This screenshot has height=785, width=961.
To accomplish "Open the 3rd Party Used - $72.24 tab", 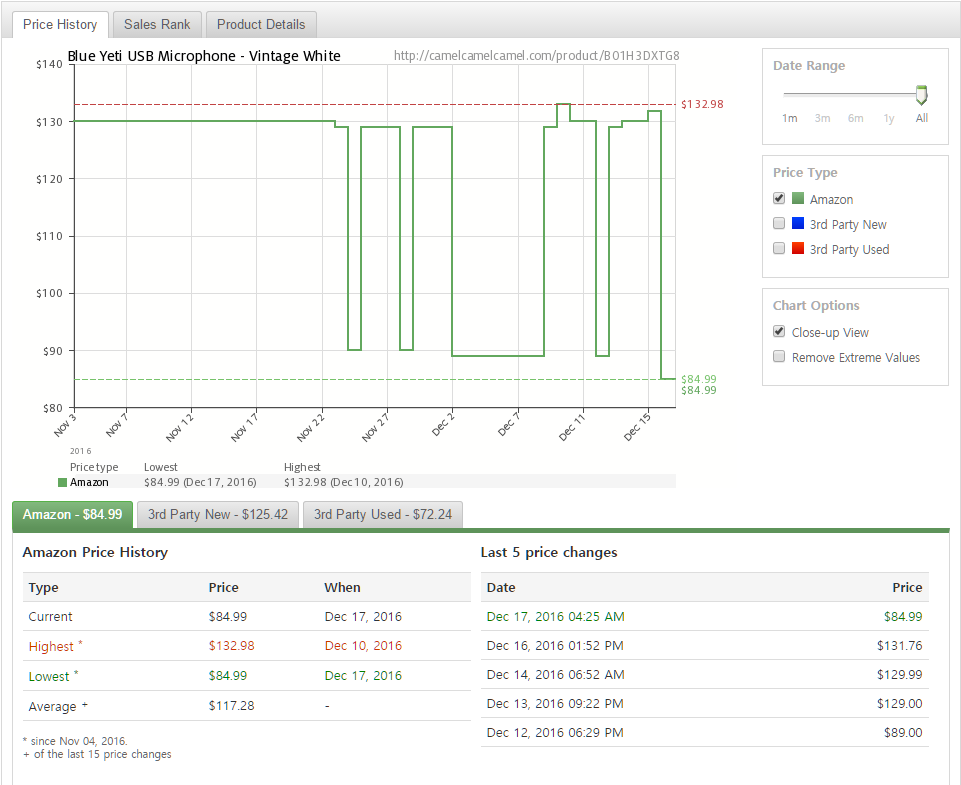I will coord(383,514).
